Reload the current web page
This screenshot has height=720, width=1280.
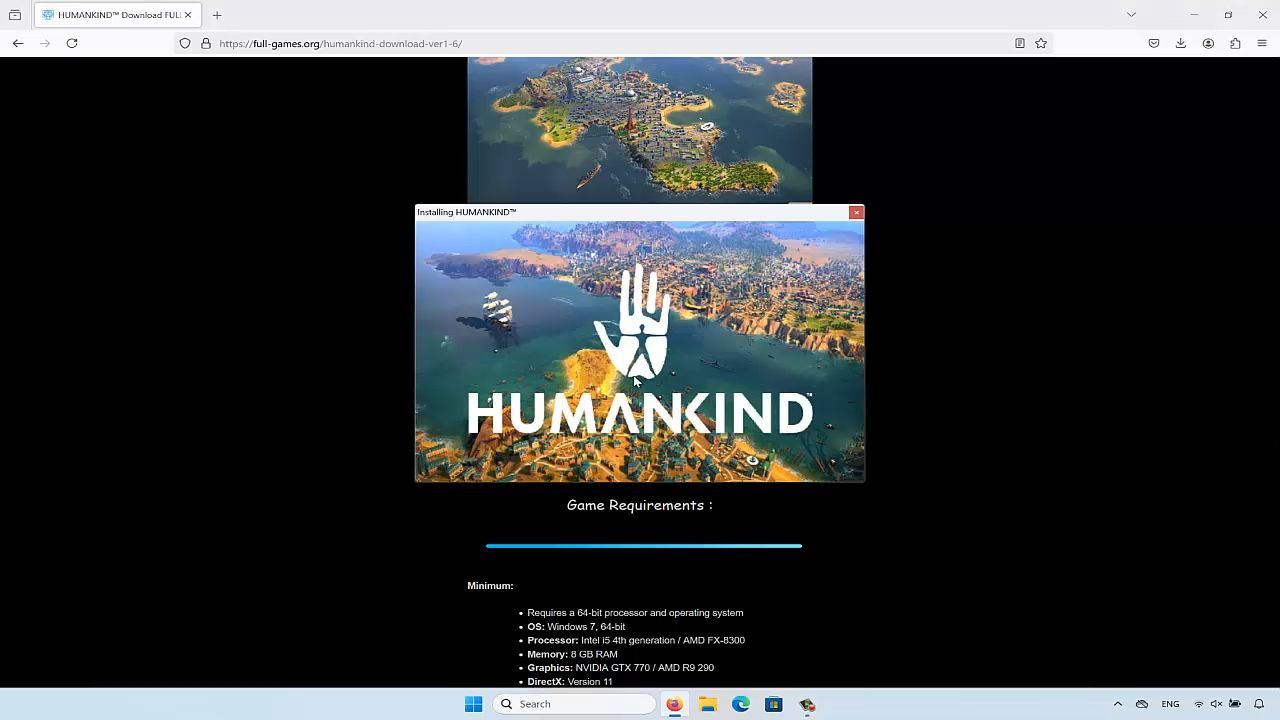click(72, 43)
